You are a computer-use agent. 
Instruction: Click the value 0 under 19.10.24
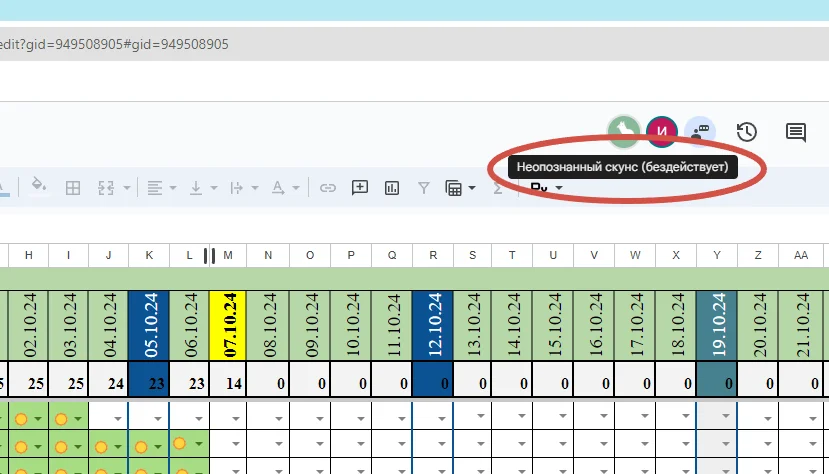tap(717, 379)
